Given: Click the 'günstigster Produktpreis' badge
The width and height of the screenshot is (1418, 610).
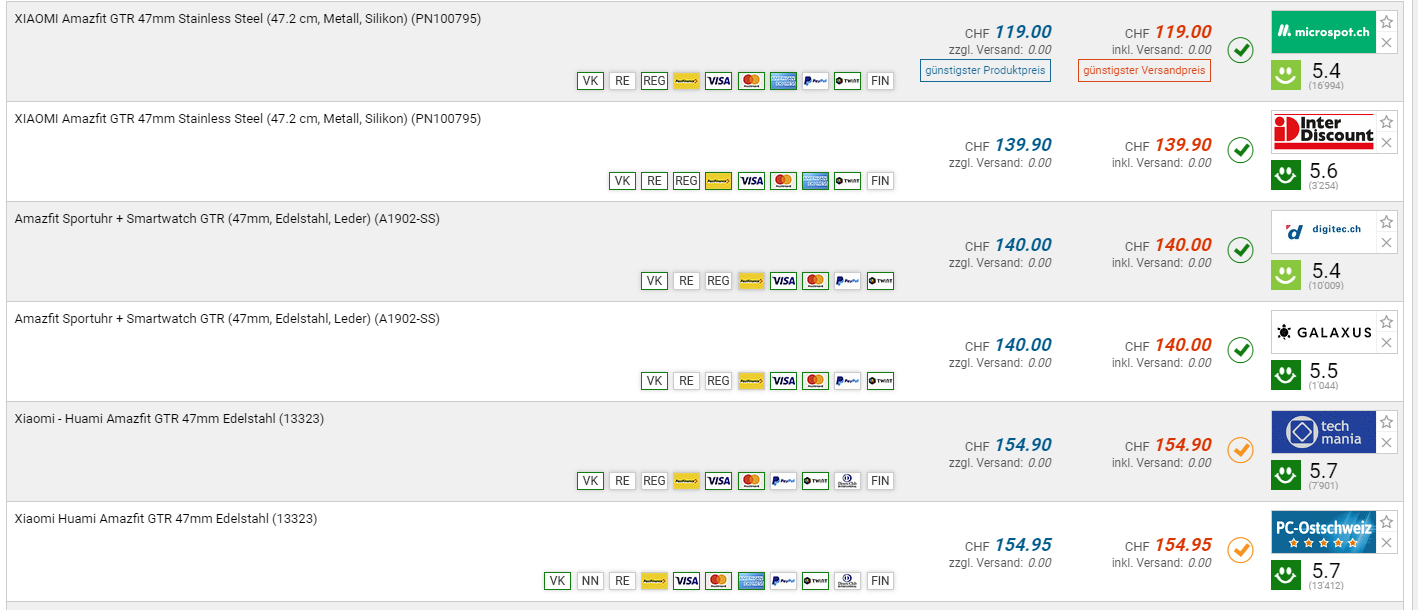Looking at the screenshot, I should coord(985,70).
